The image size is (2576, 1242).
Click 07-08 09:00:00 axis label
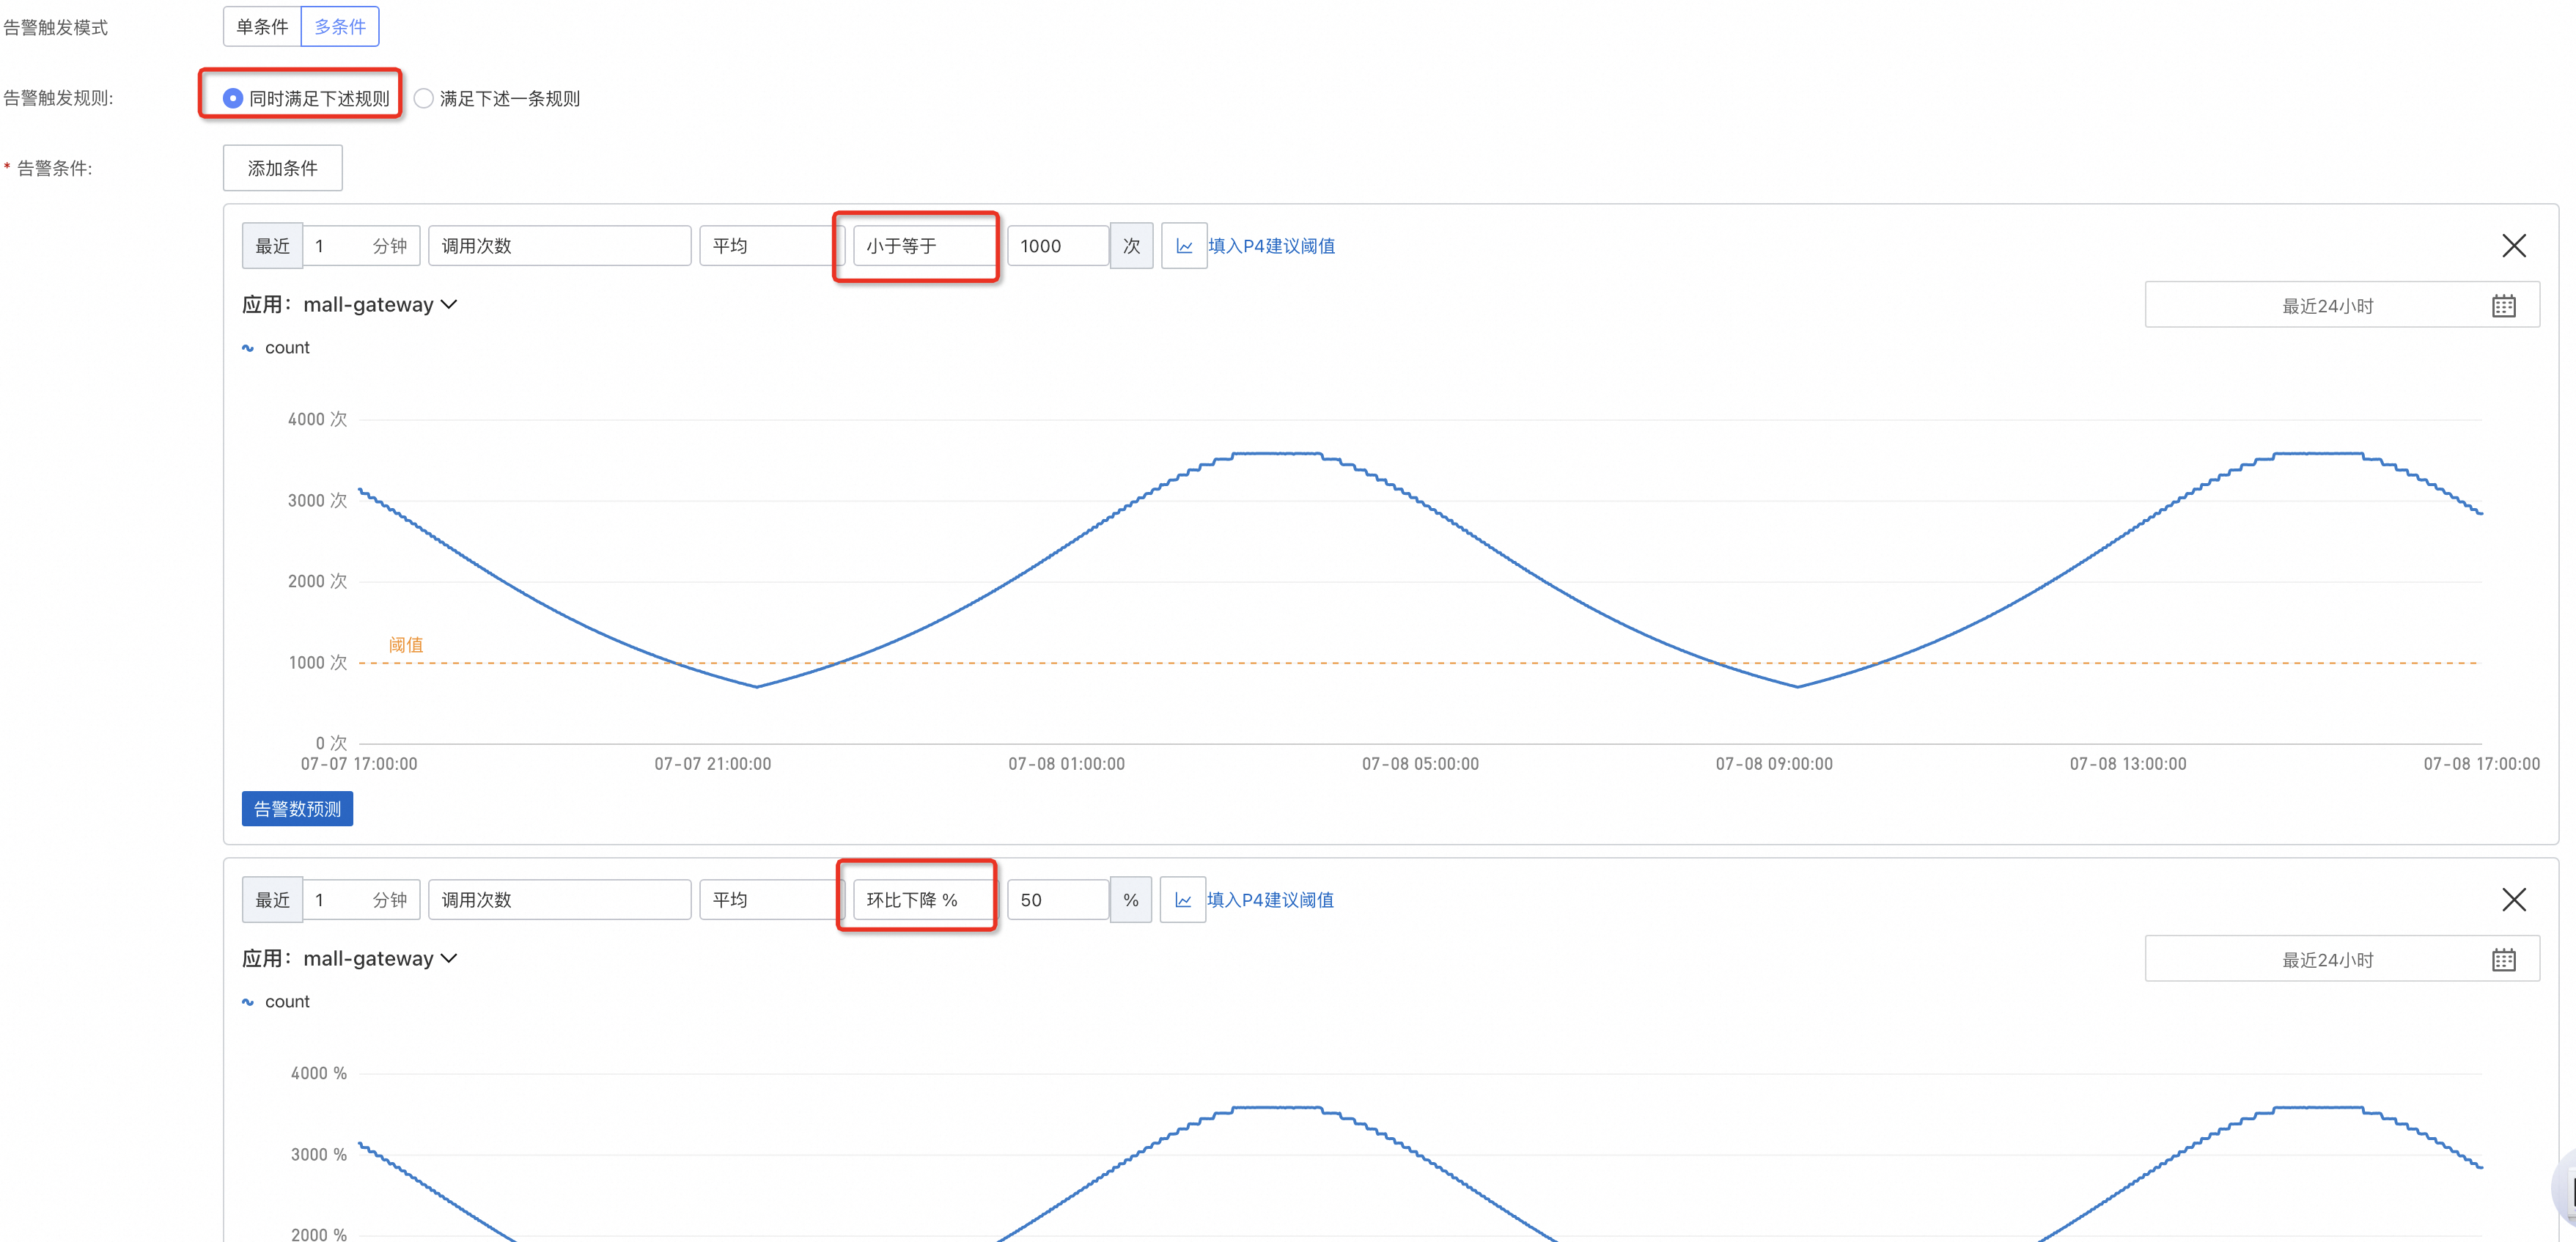pos(1774,764)
